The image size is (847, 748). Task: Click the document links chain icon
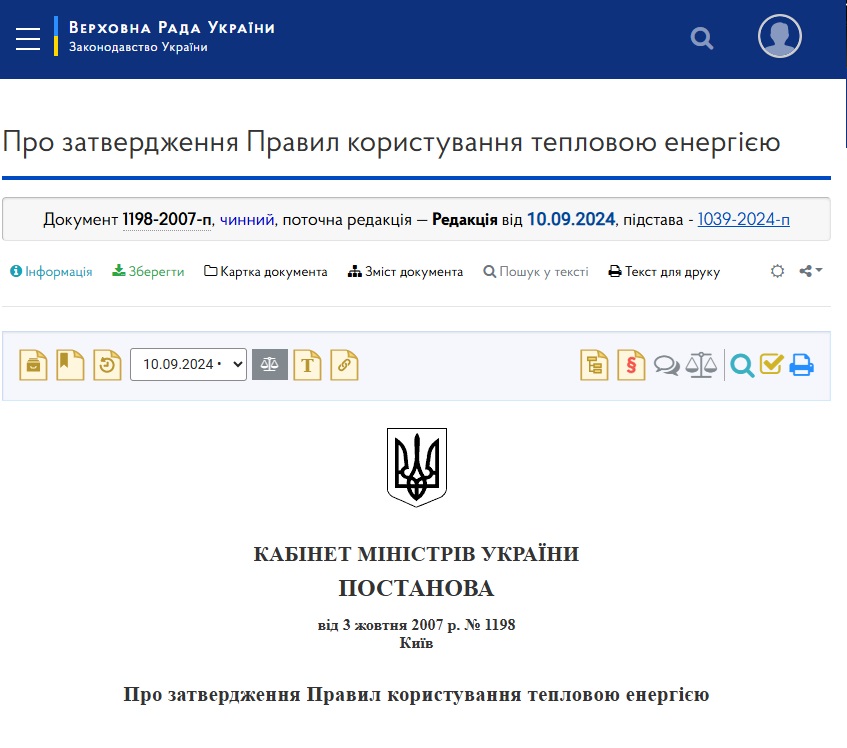click(x=345, y=365)
